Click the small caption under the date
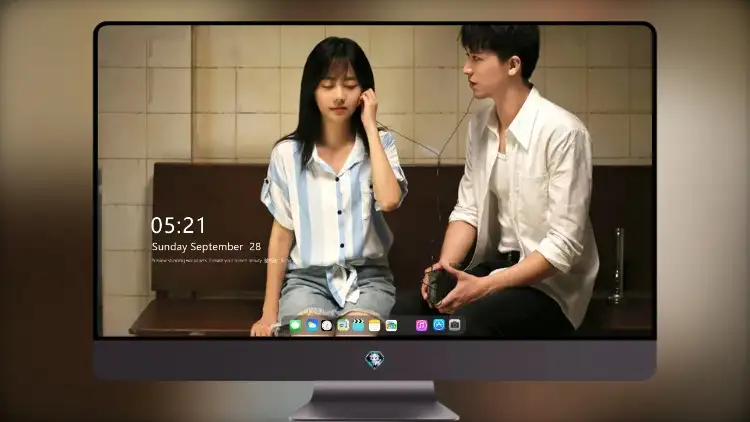This screenshot has height=422, width=750. [221, 261]
